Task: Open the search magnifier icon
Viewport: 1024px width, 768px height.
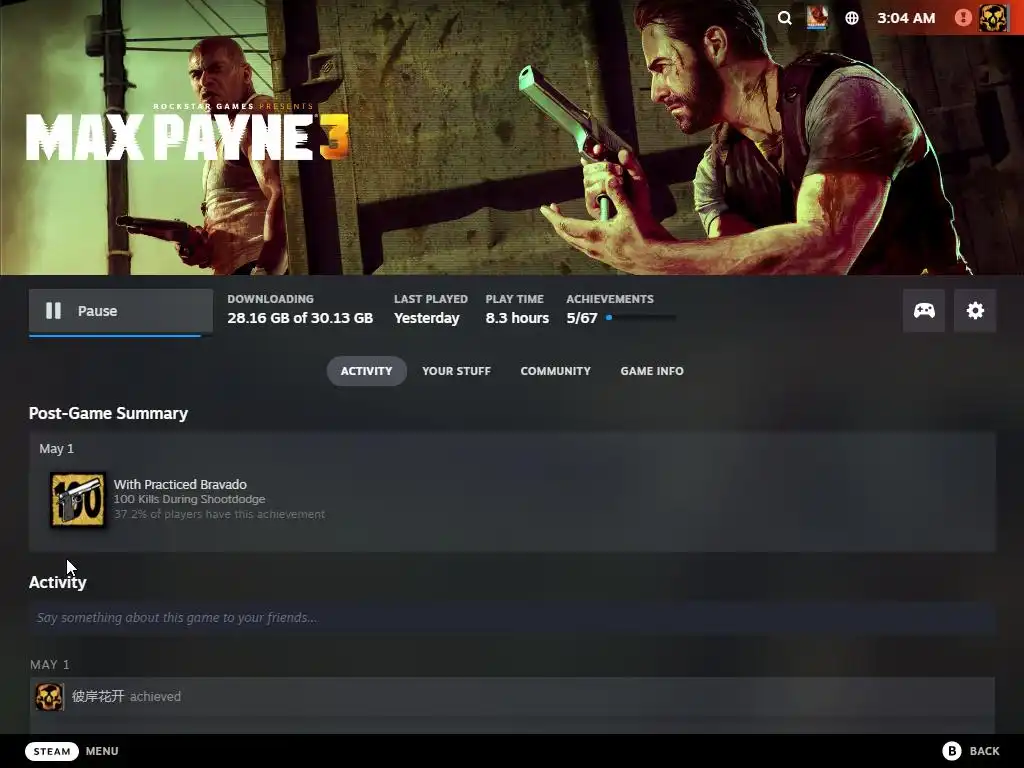Action: 784,18
